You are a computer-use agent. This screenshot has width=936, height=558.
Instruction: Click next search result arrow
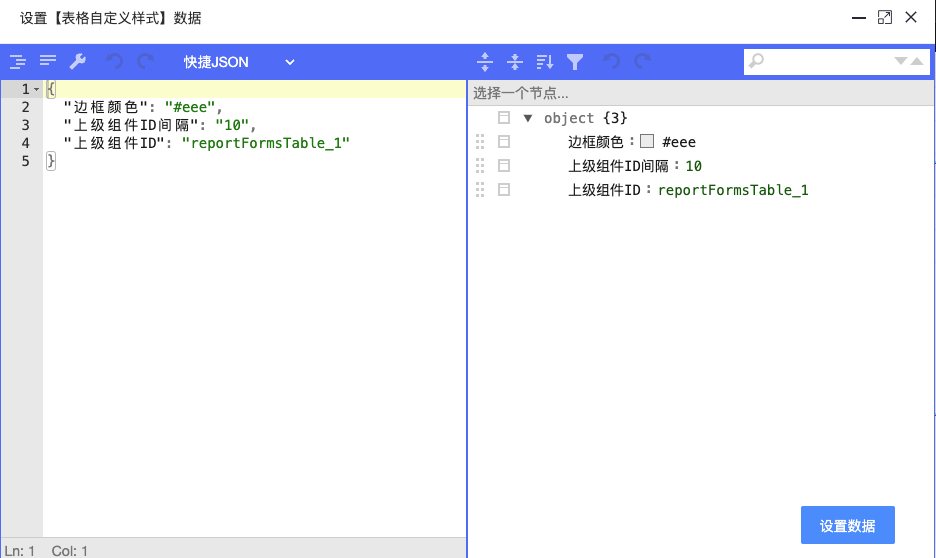coord(901,61)
